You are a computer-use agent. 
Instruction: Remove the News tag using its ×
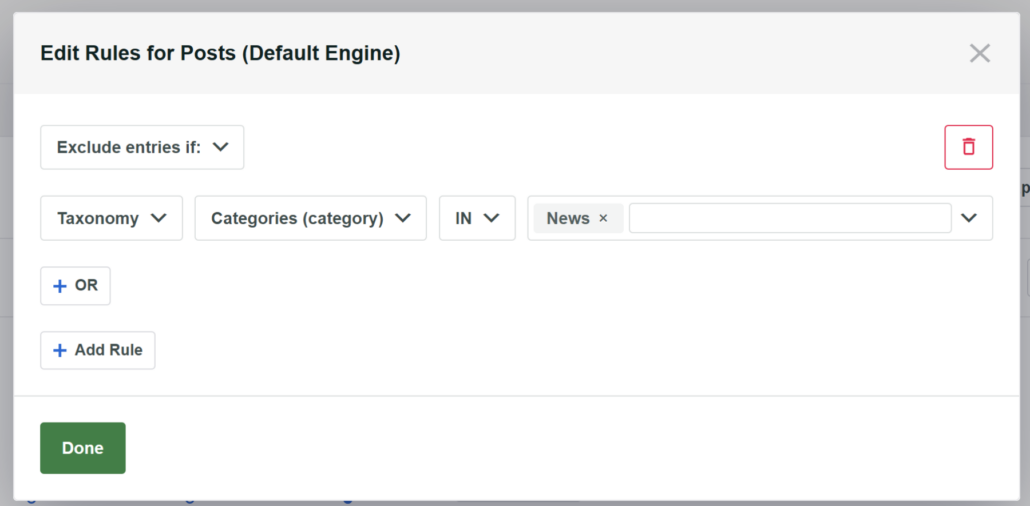[603, 219]
